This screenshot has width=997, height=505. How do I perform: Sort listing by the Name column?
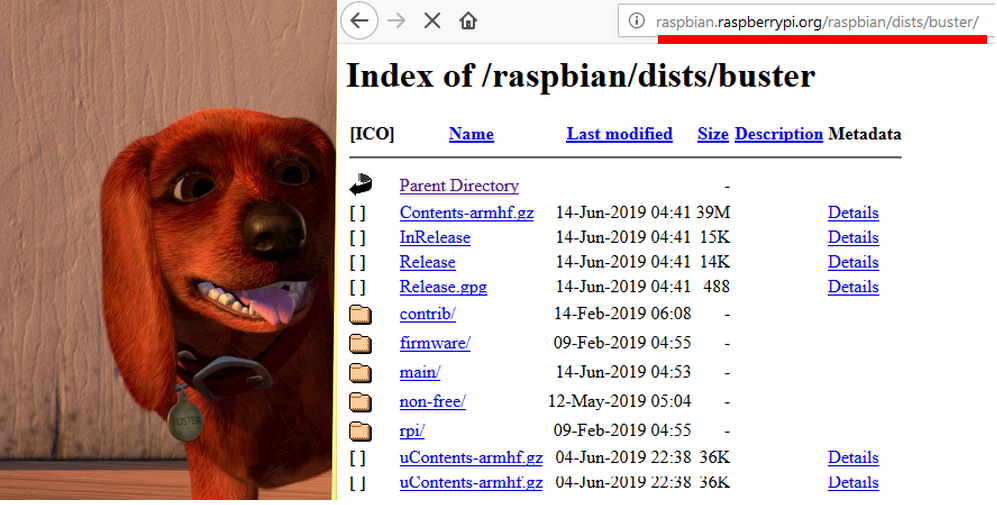tap(471, 134)
